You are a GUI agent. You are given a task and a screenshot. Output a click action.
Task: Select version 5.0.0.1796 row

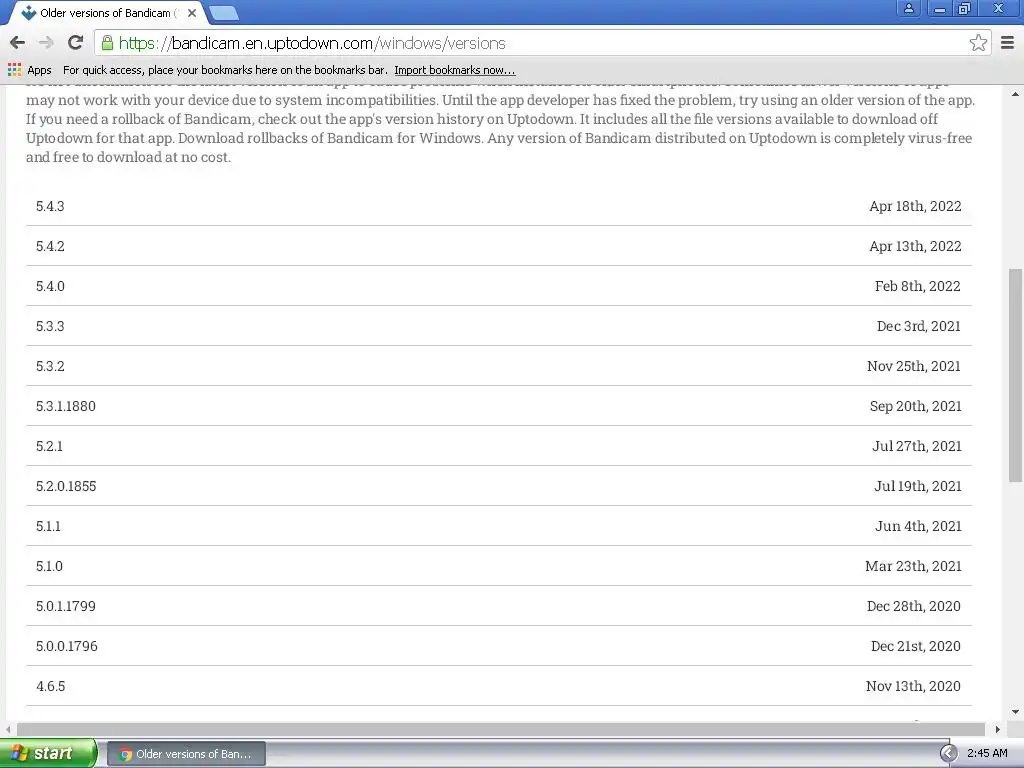coord(499,646)
